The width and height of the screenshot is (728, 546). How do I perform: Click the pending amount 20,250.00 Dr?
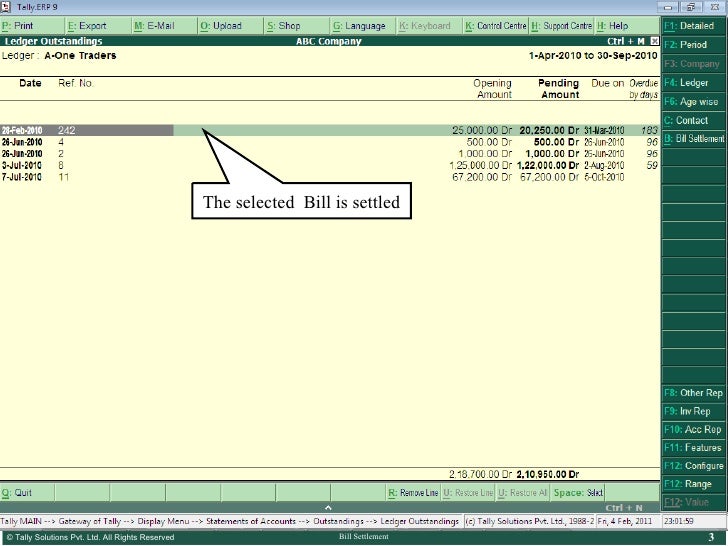click(549, 130)
